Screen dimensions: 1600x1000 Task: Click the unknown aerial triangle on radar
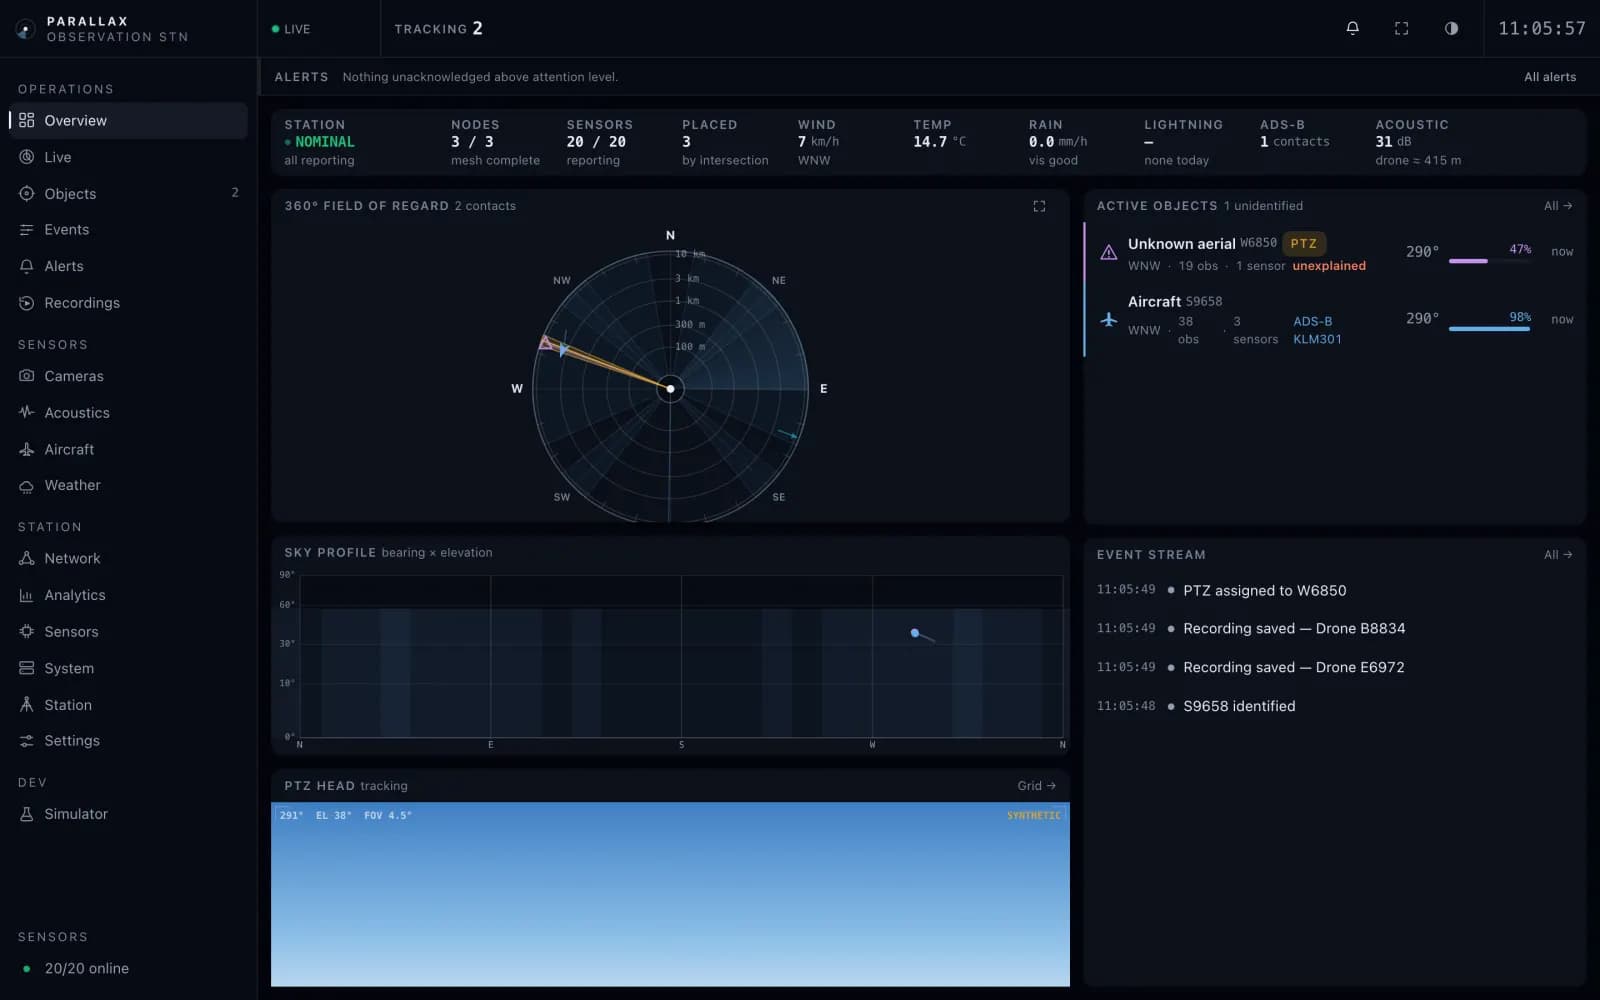coord(545,343)
